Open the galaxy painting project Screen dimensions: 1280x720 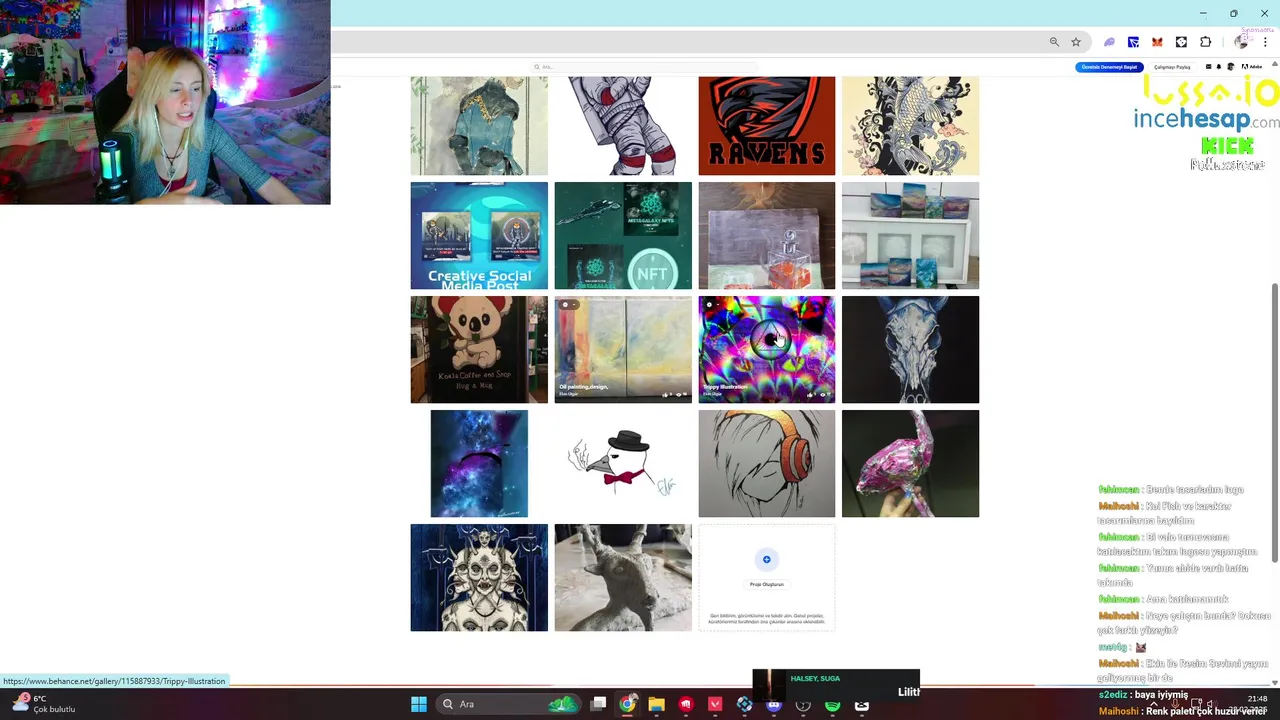[x=479, y=463]
